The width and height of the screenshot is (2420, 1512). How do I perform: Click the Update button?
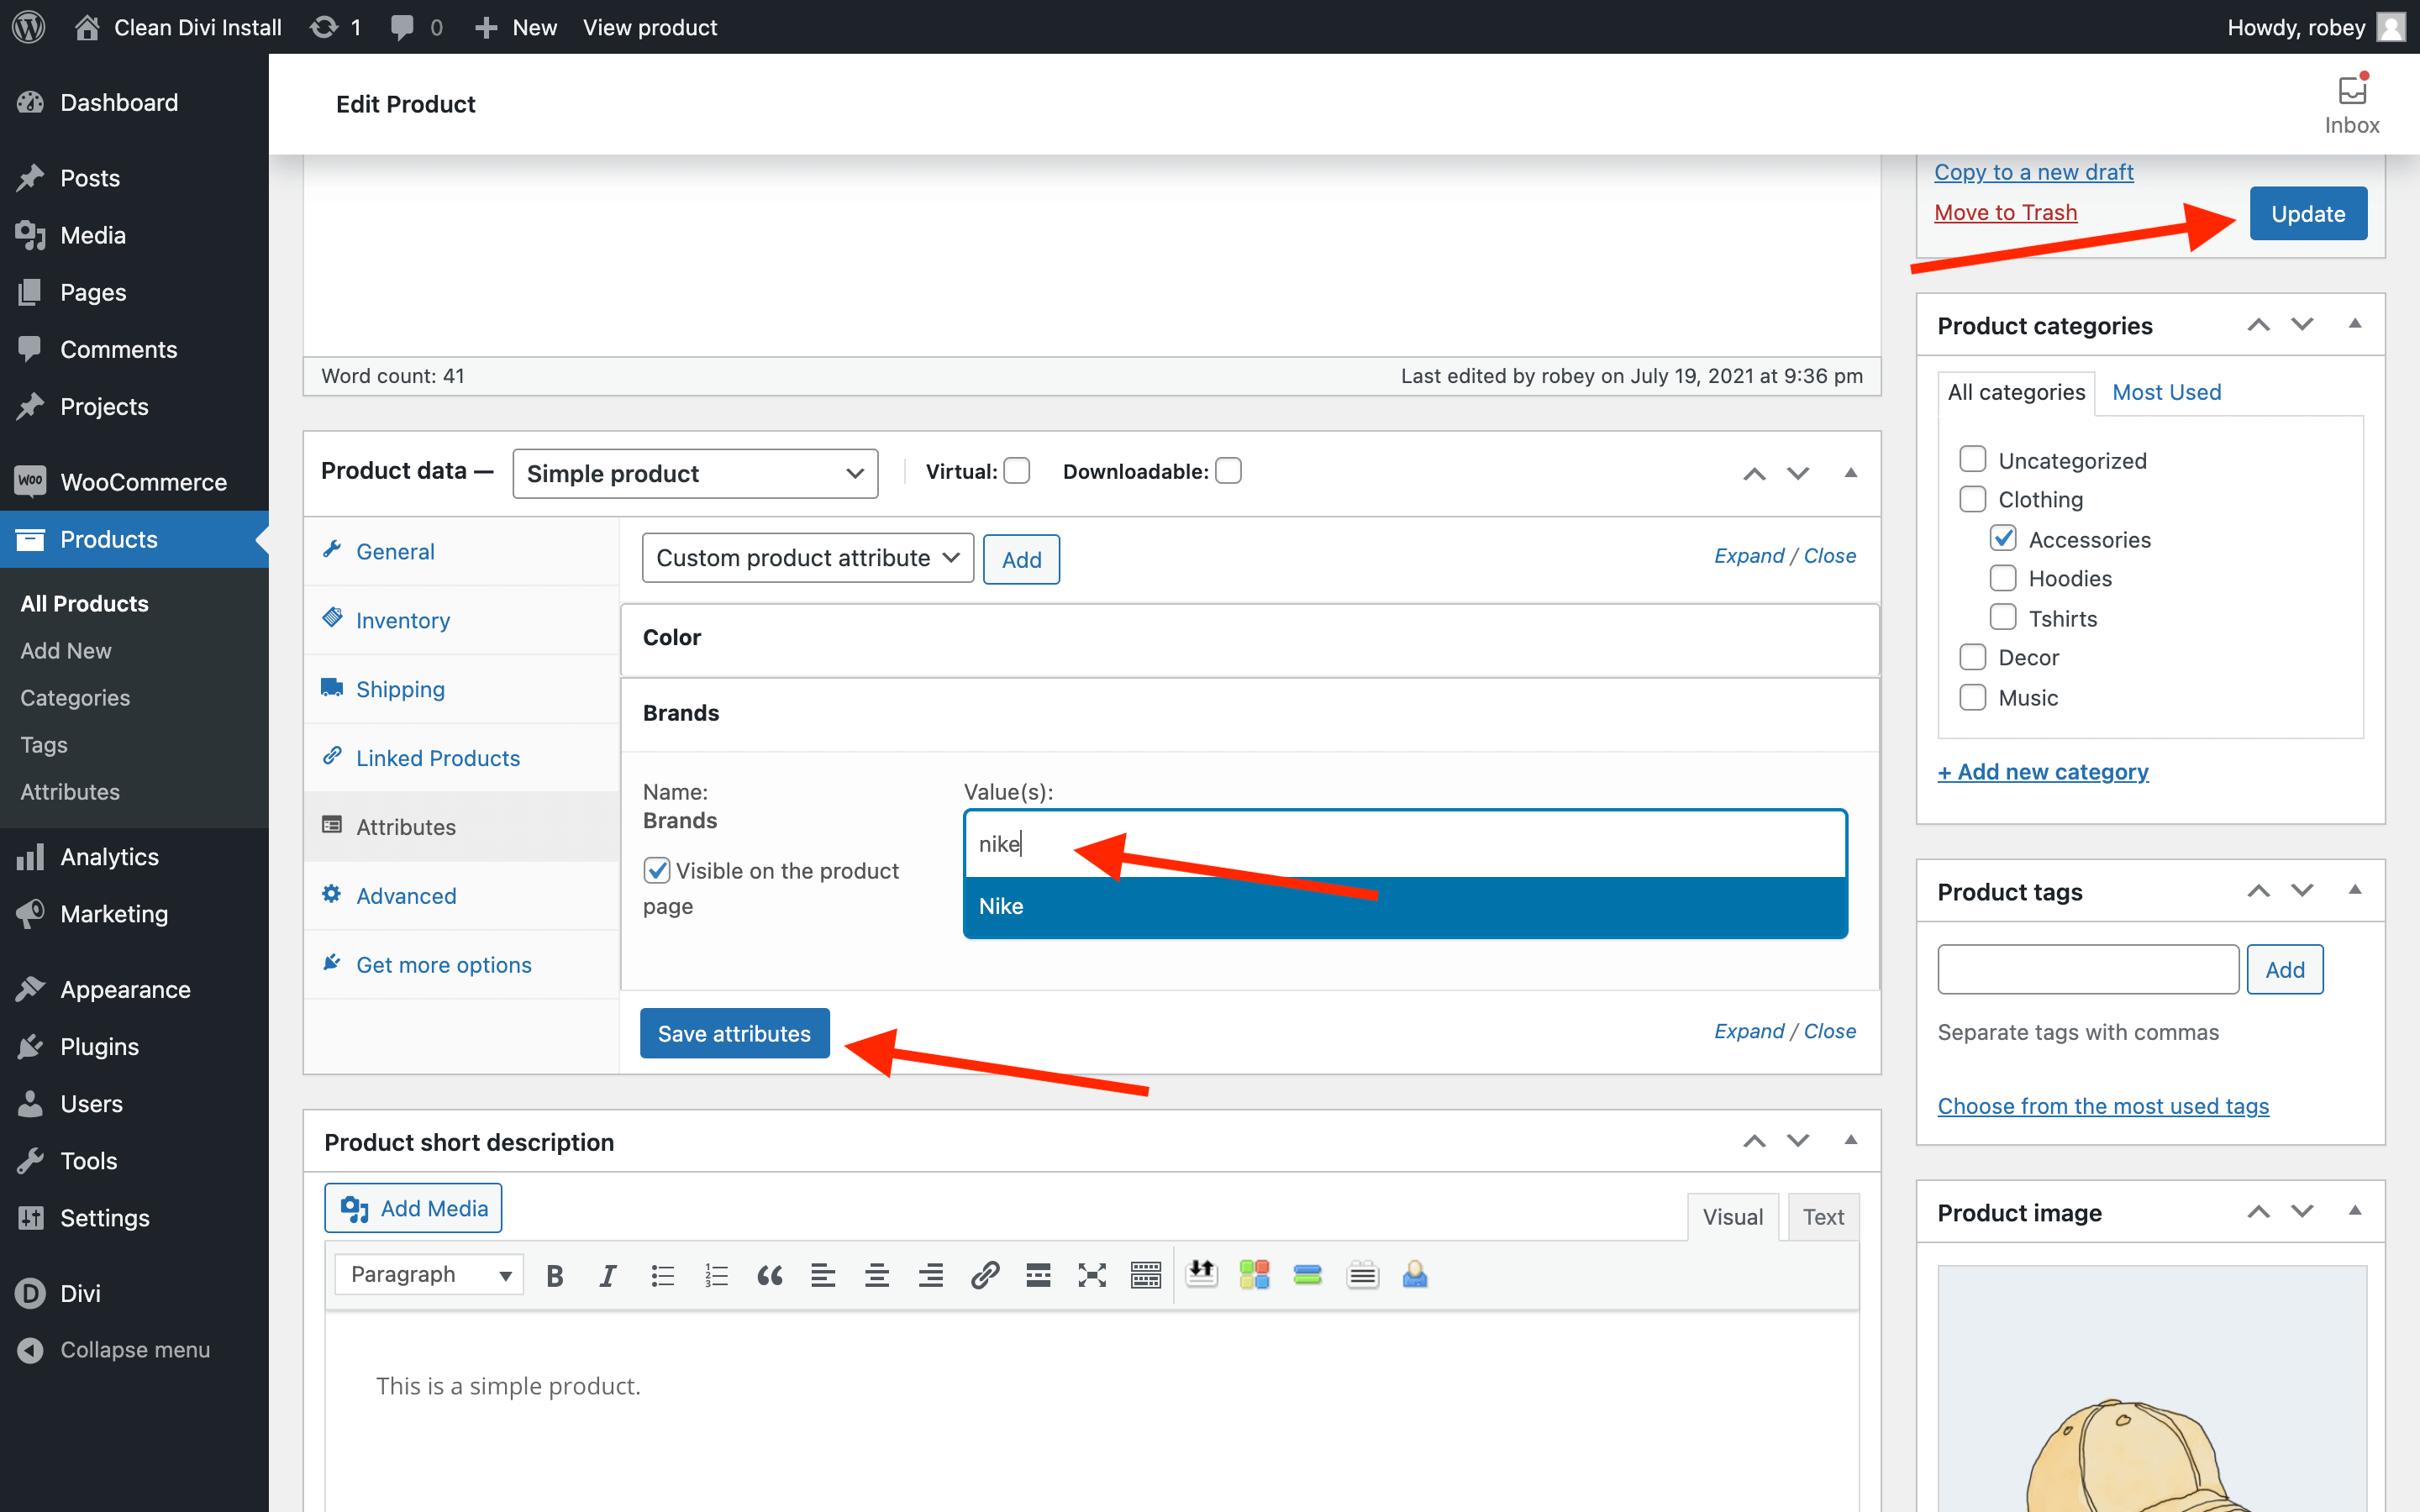2308,213
